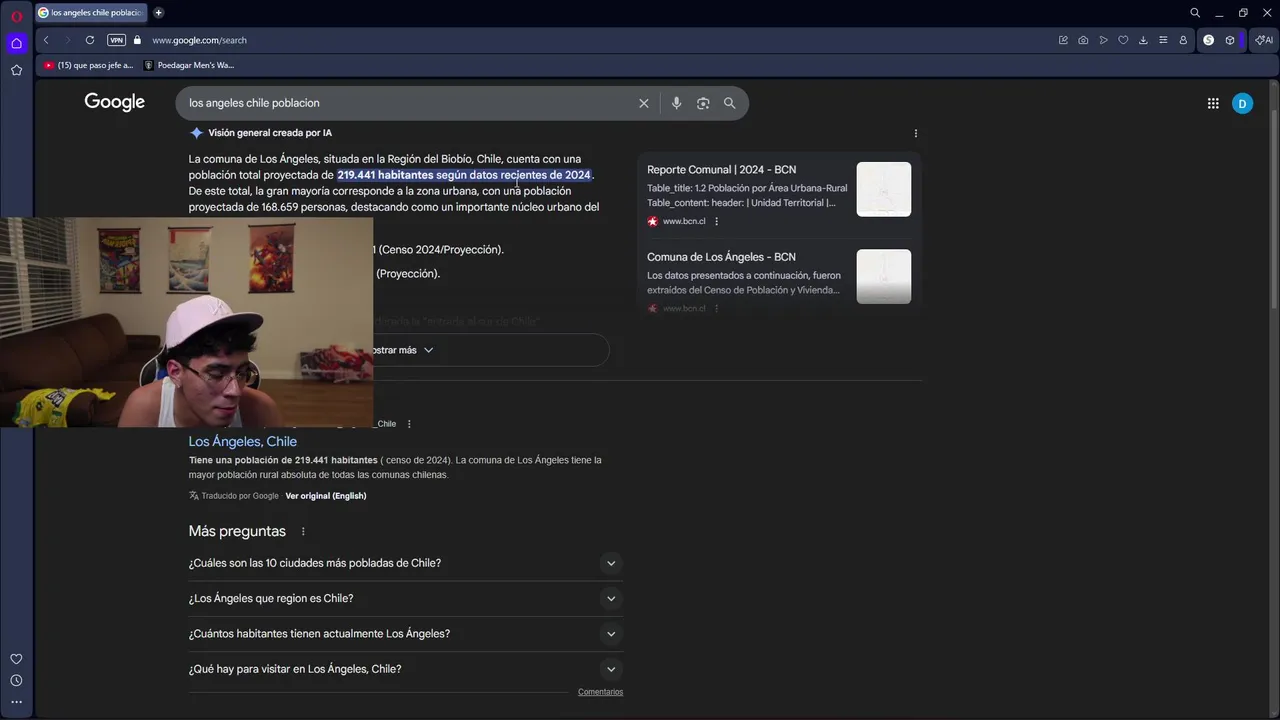Open the tab search magnifier in title bar
Viewport: 1280px width, 720px height.
tap(1195, 13)
